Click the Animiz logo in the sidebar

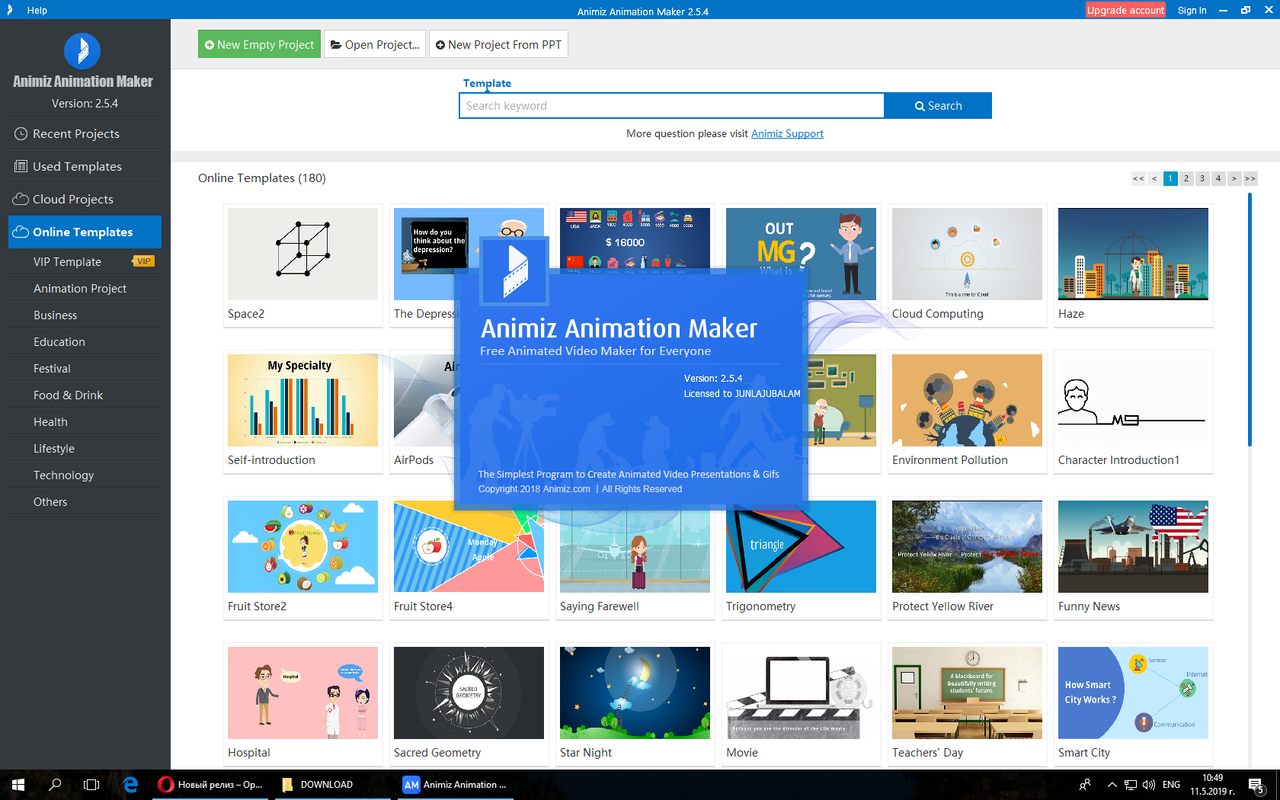[x=82, y=50]
